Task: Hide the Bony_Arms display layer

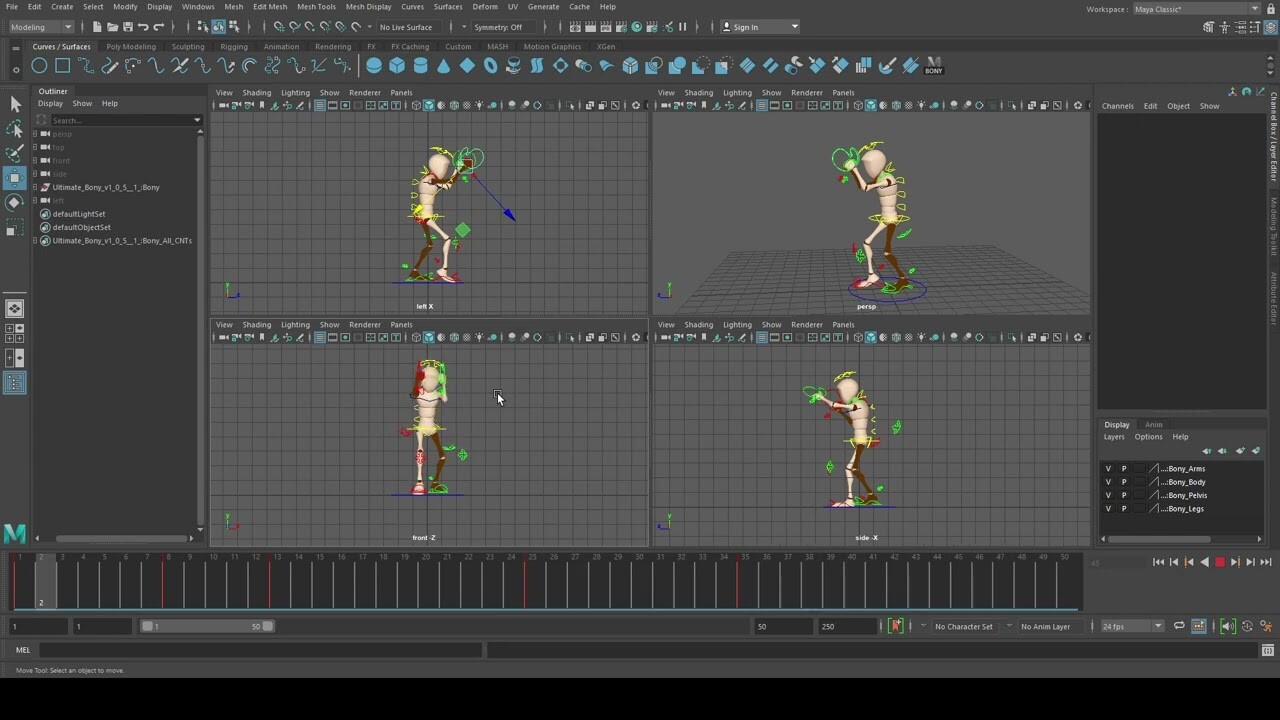Action: (1107, 468)
